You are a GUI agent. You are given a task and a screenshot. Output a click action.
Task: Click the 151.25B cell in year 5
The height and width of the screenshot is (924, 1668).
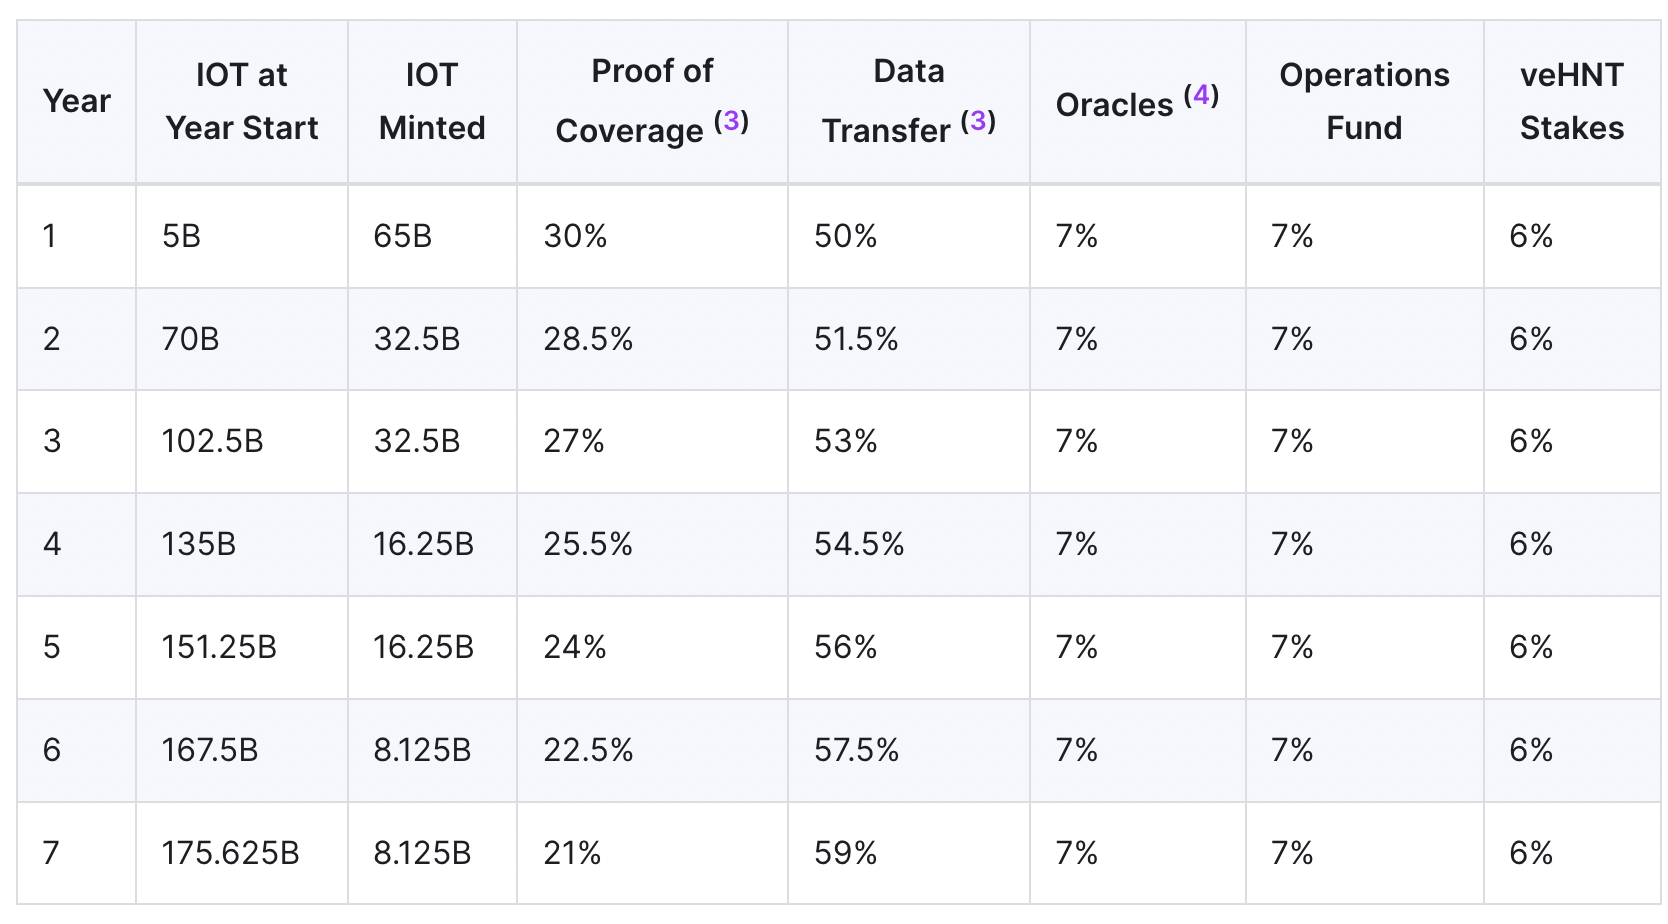click(x=219, y=647)
